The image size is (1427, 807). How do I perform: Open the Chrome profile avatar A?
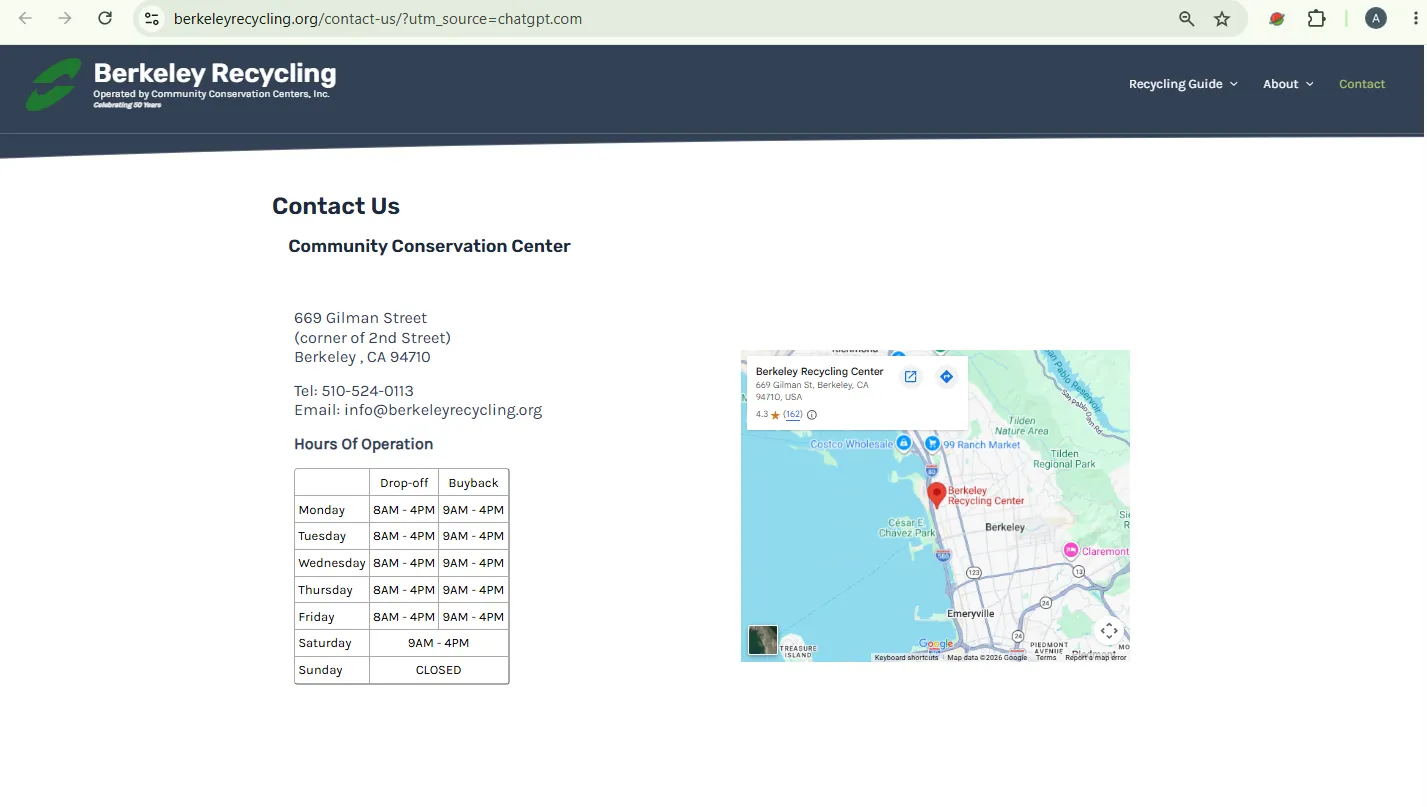pyautogui.click(x=1376, y=18)
